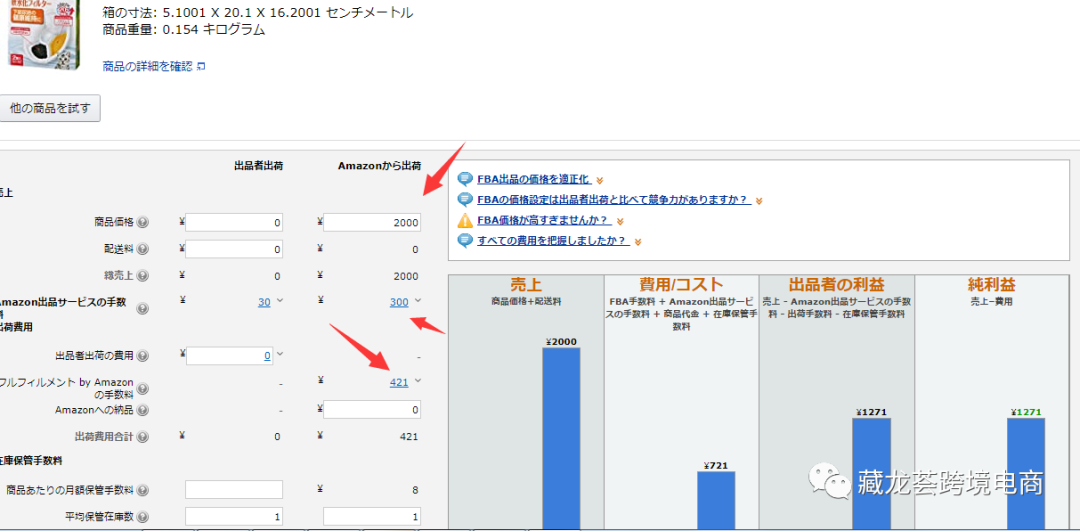Click the 出品者出荷 column header
The width and height of the screenshot is (1080, 531).
pyautogui.click(x=258, y=165)
